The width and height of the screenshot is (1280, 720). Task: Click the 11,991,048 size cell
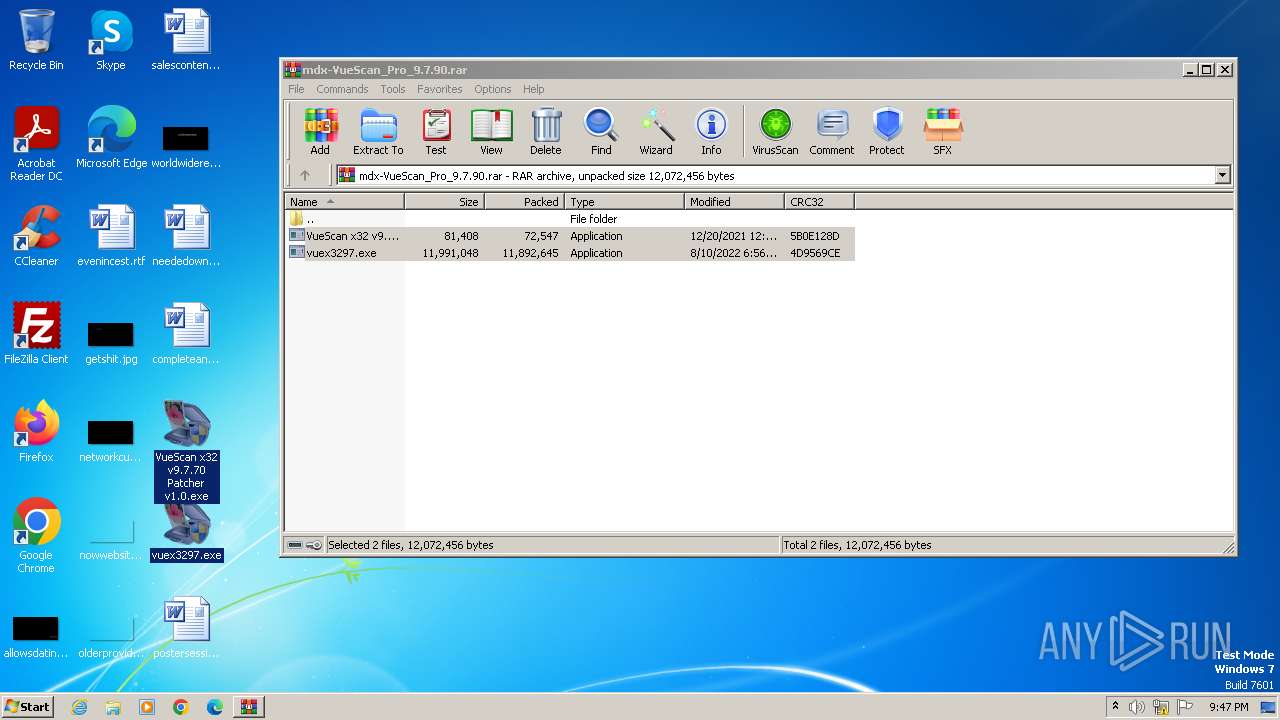[x=450, y=253]
